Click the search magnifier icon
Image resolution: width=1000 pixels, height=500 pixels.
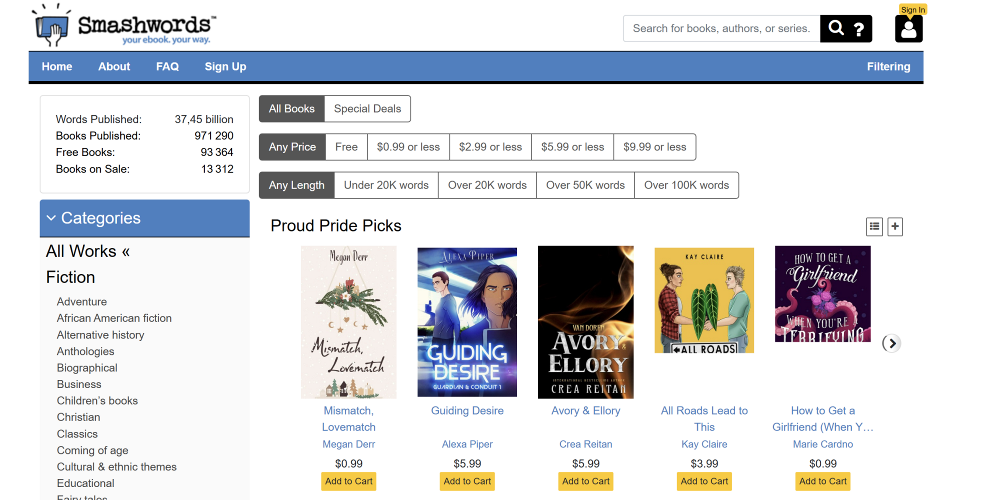(835, 28)
